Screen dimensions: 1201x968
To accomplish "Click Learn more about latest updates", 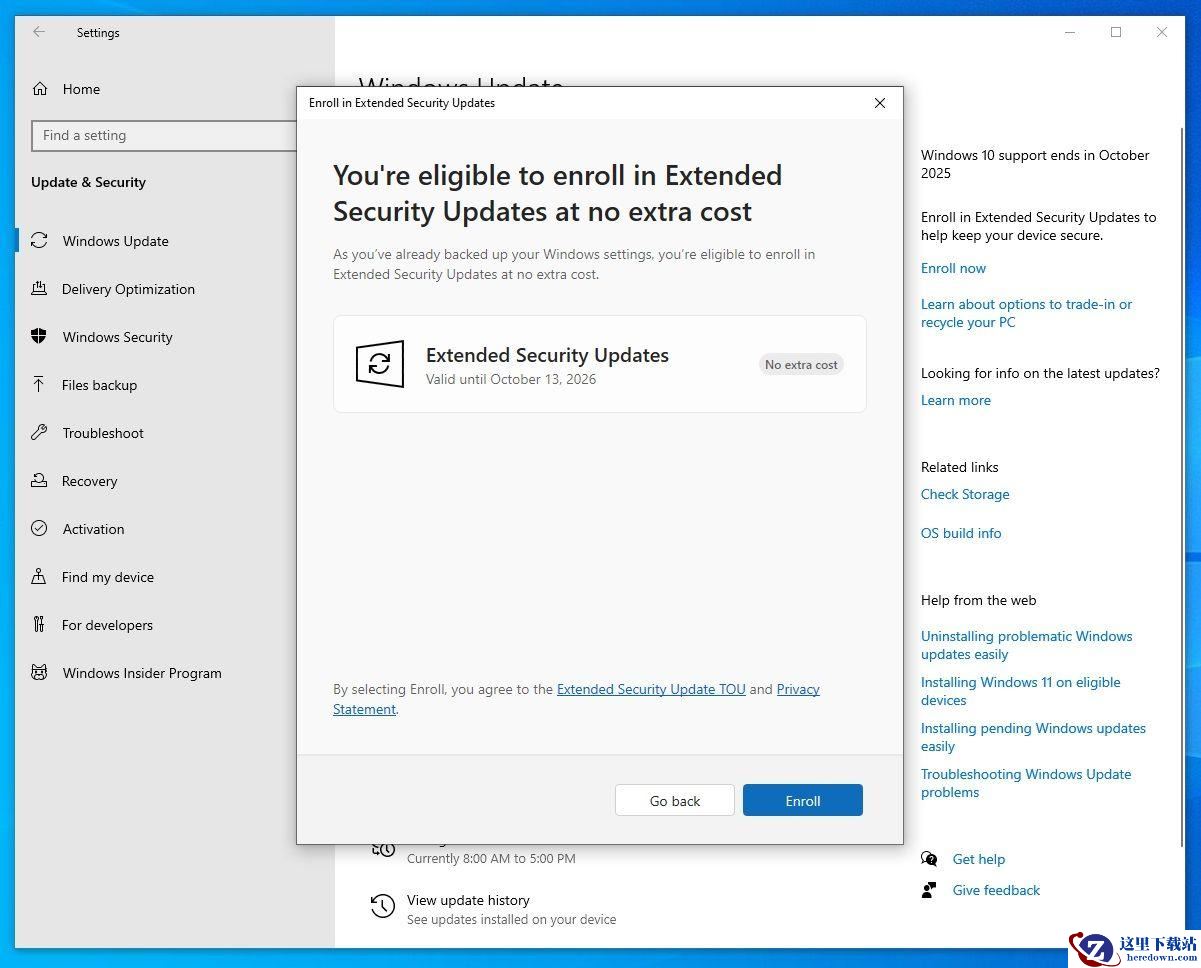I will point(956,400).
